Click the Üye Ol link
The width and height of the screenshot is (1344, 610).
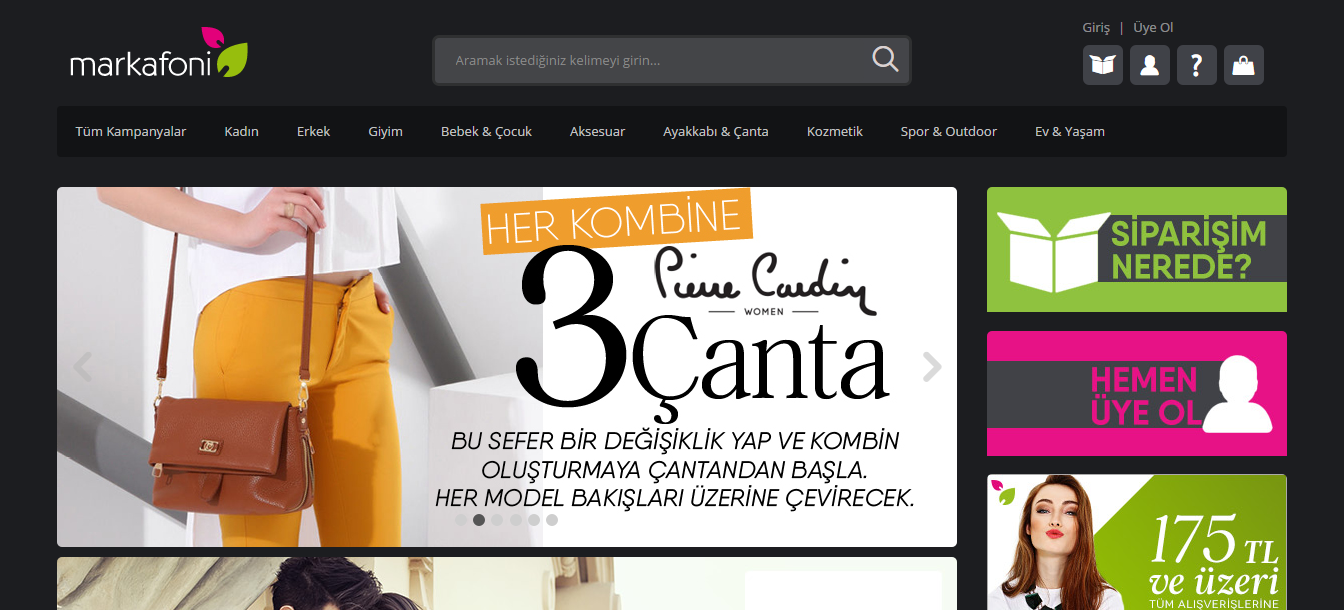pyautogui.click(x=1153, y=28)
